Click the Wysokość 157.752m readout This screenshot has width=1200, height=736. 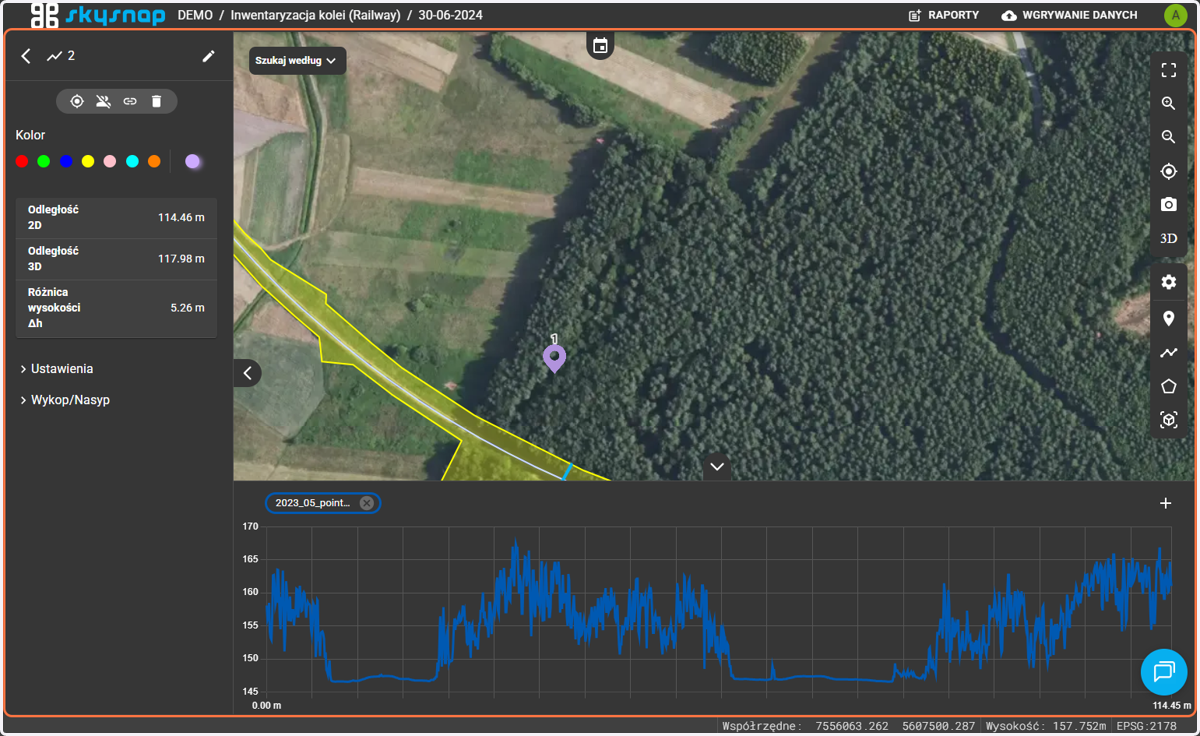pyautogui.click(x=1046, y=726)
